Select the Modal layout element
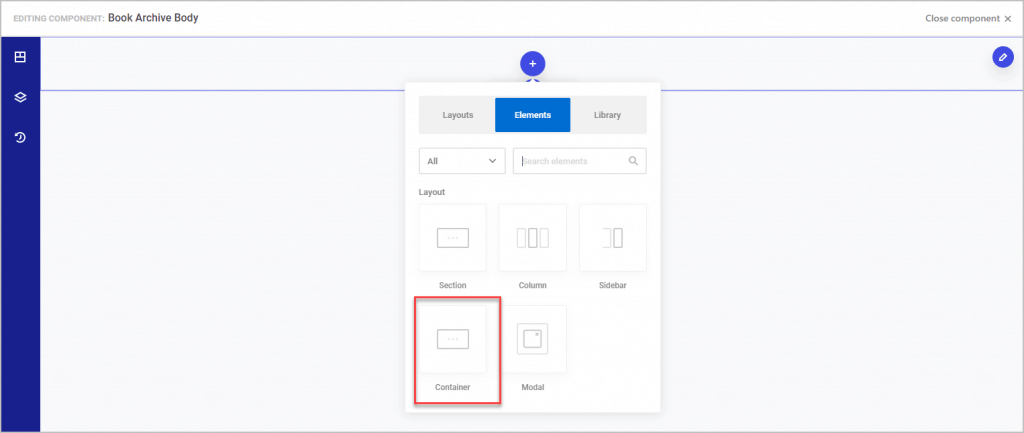The height and width of the screenshot is (433, 1024). [x=532, y=339]
